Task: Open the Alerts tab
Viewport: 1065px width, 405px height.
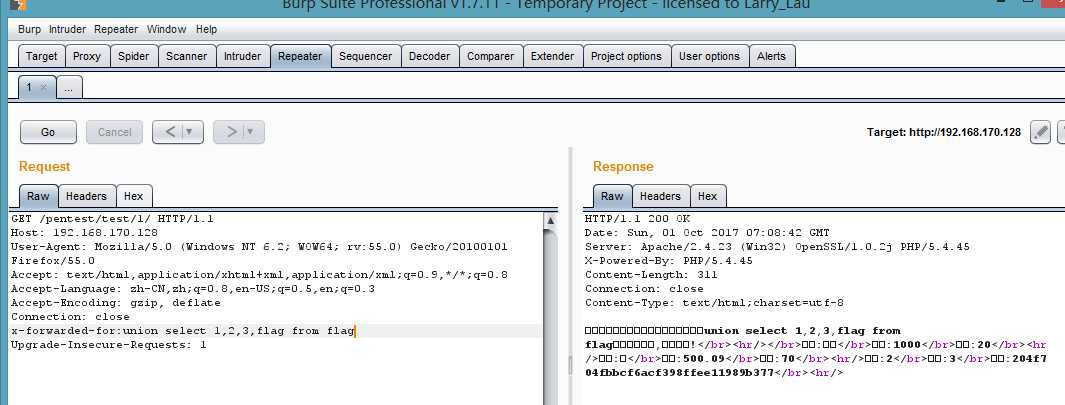Action: pyautogui.click(x=772, y=56)
